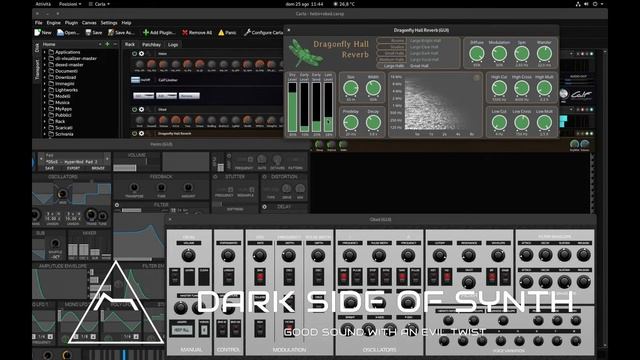
Task: Toggle enable on the Dragonfly Hall Reverb rack row
Action: pyautogui.click(x=134, y=133)
